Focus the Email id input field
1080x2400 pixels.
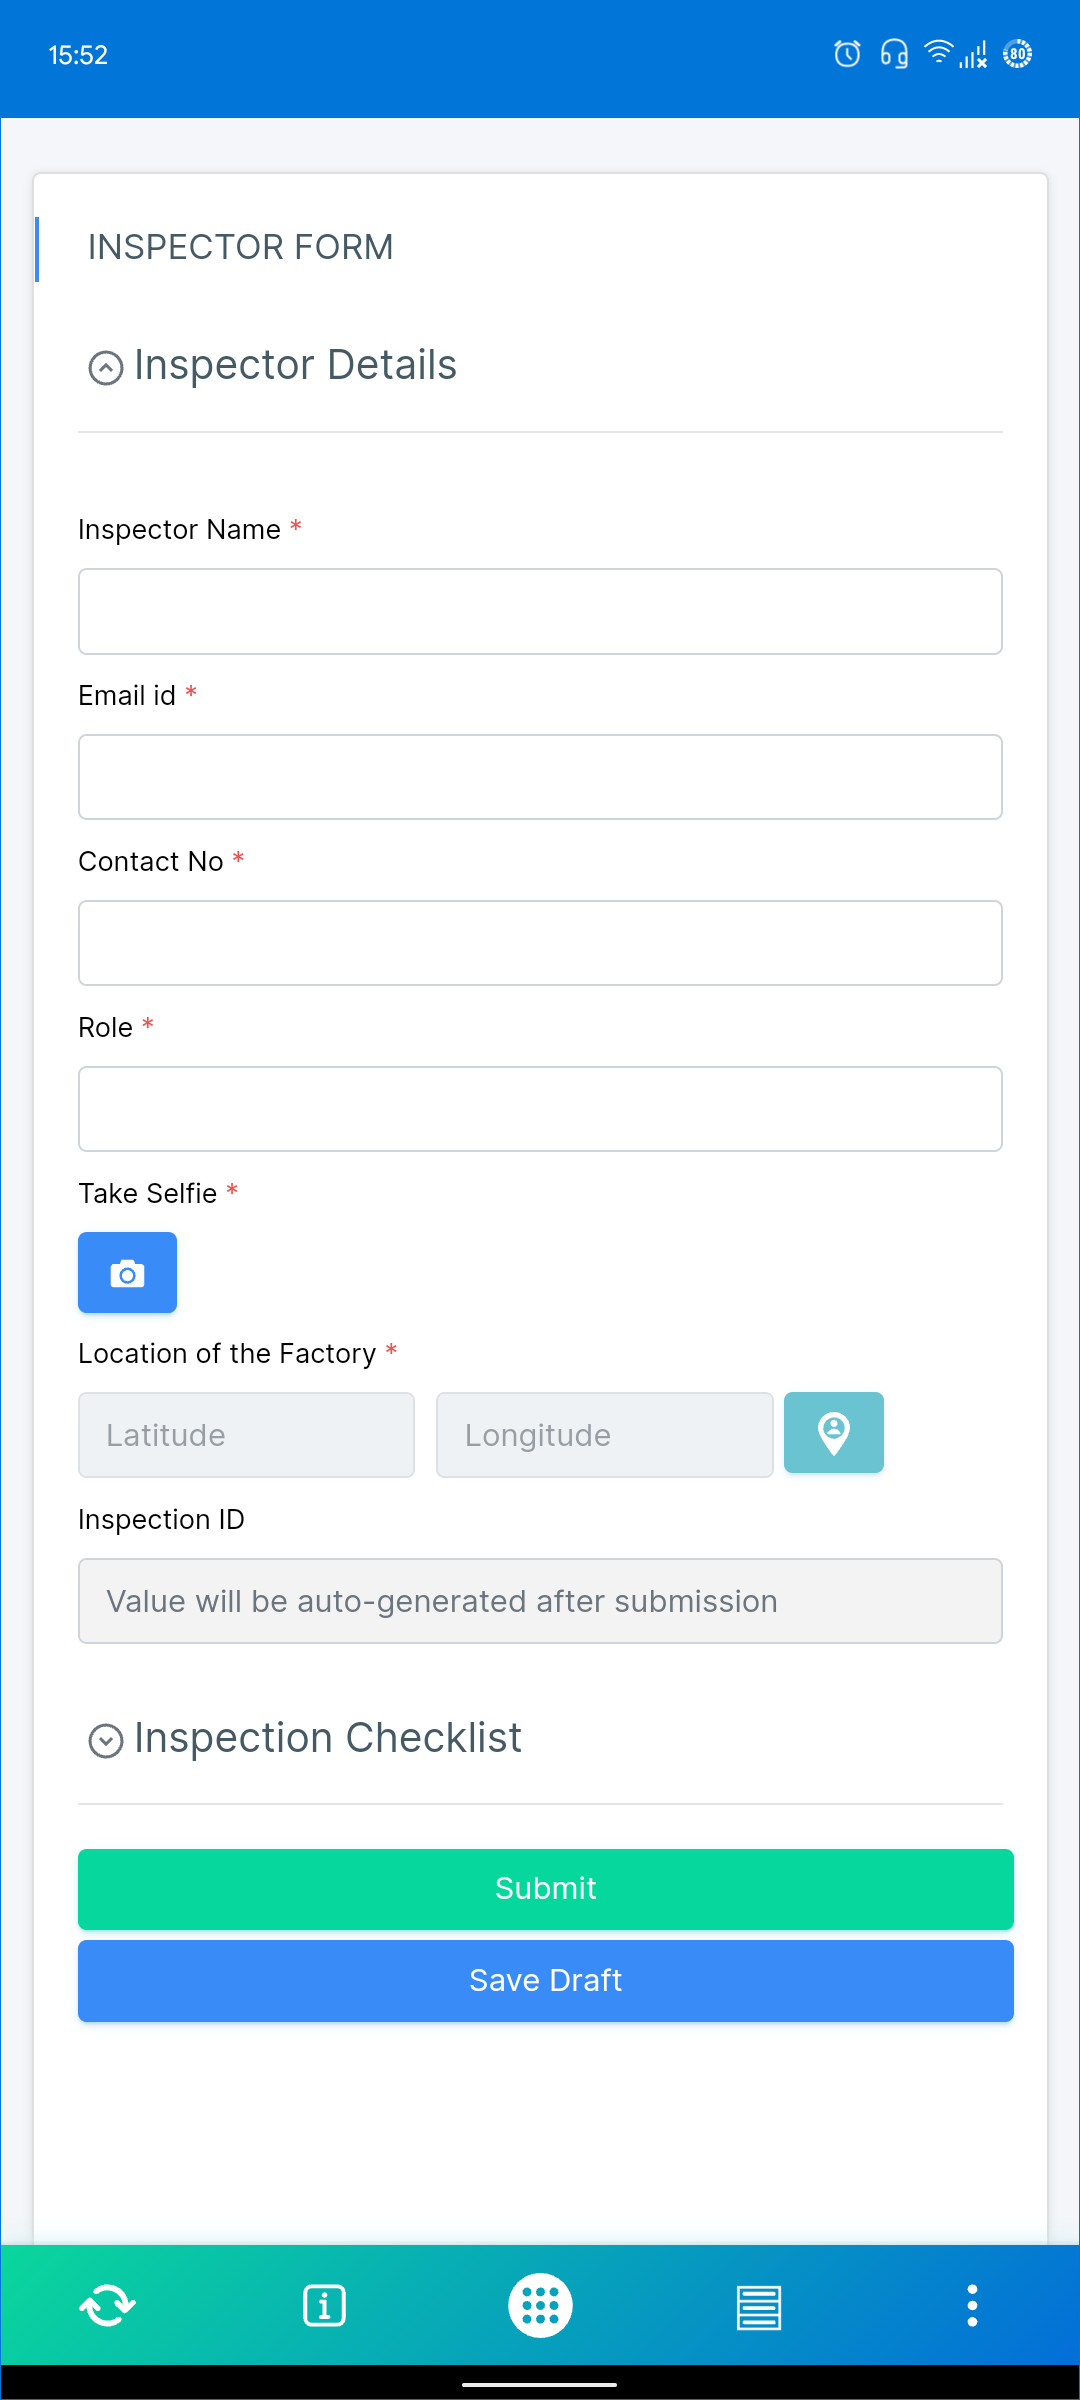point(540,777)
